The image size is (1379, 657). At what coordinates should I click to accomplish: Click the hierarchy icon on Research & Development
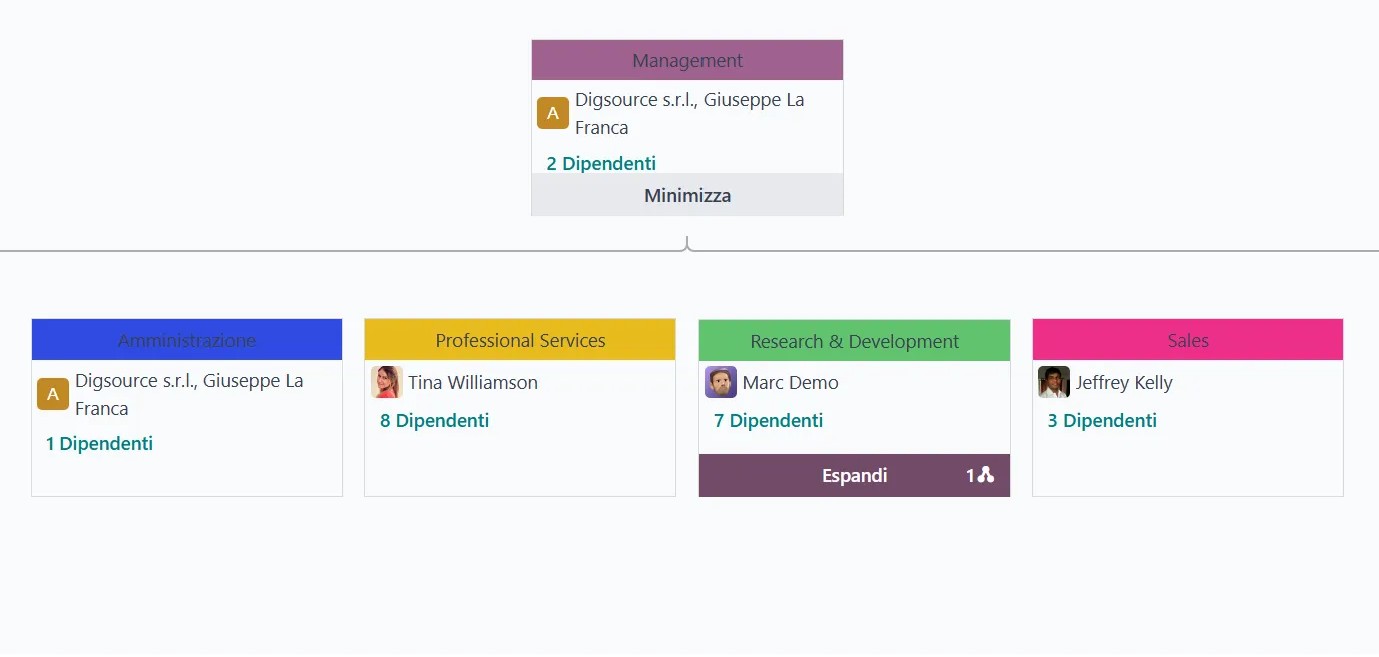pyautogui.click(x=985, y=476)
